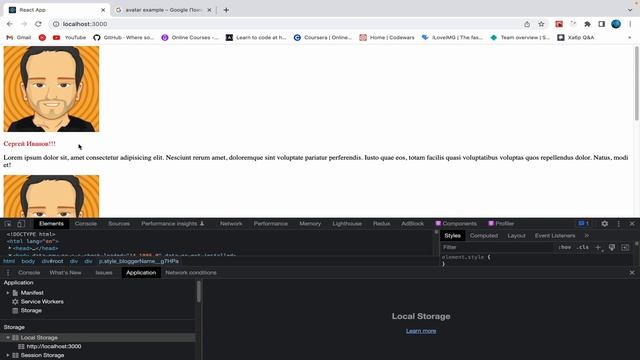Go back with the browser back arrow
The width and height of the screenshot is (640, 360).
[x=9, y=24]
